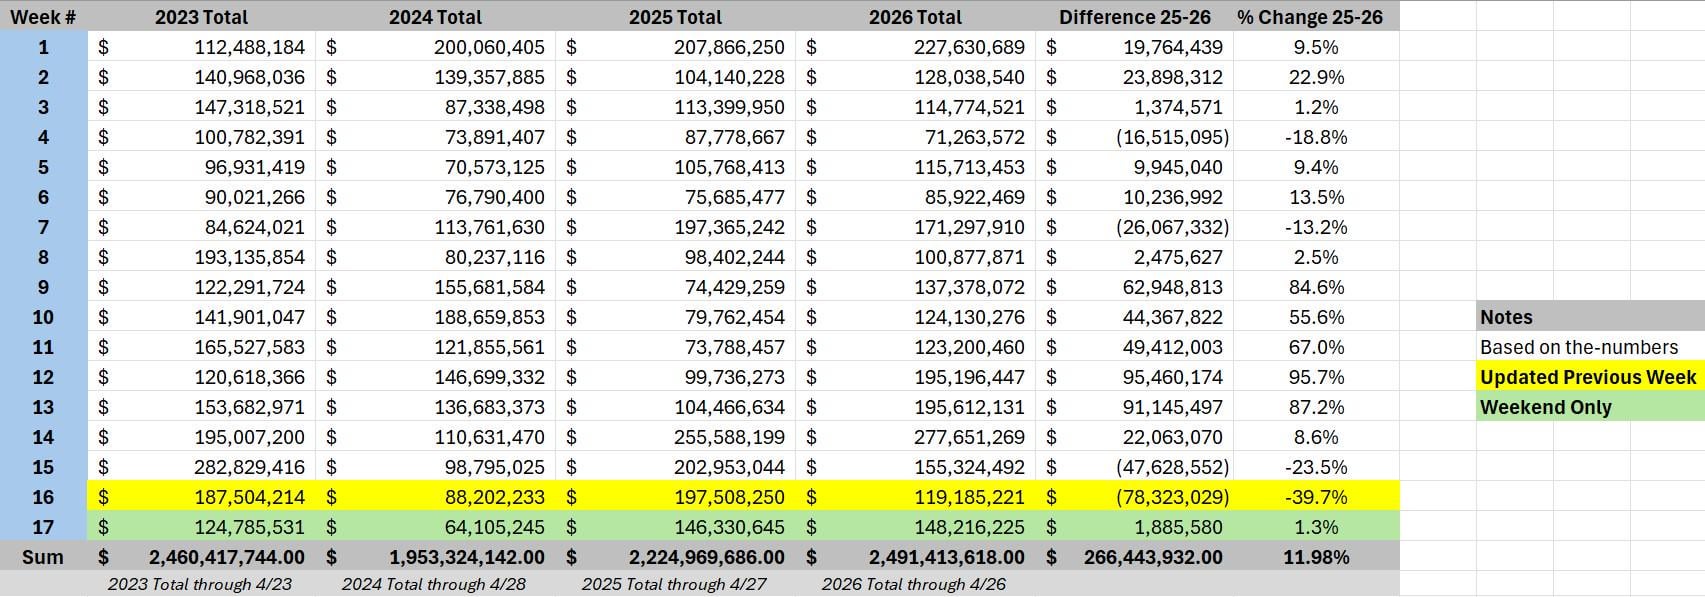Select the green Weekend Only legend cell
1705x597 pixels.
[x=1588, y=407]
